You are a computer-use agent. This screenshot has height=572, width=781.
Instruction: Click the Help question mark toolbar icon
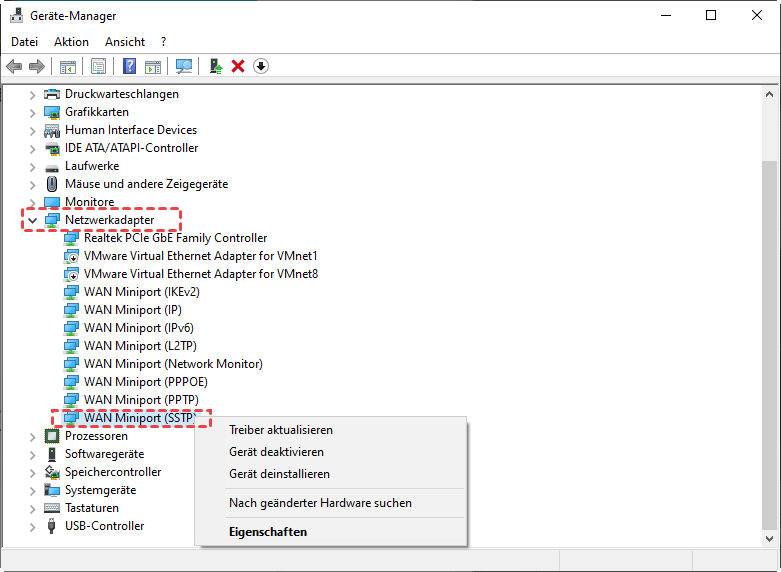point(130,66)
